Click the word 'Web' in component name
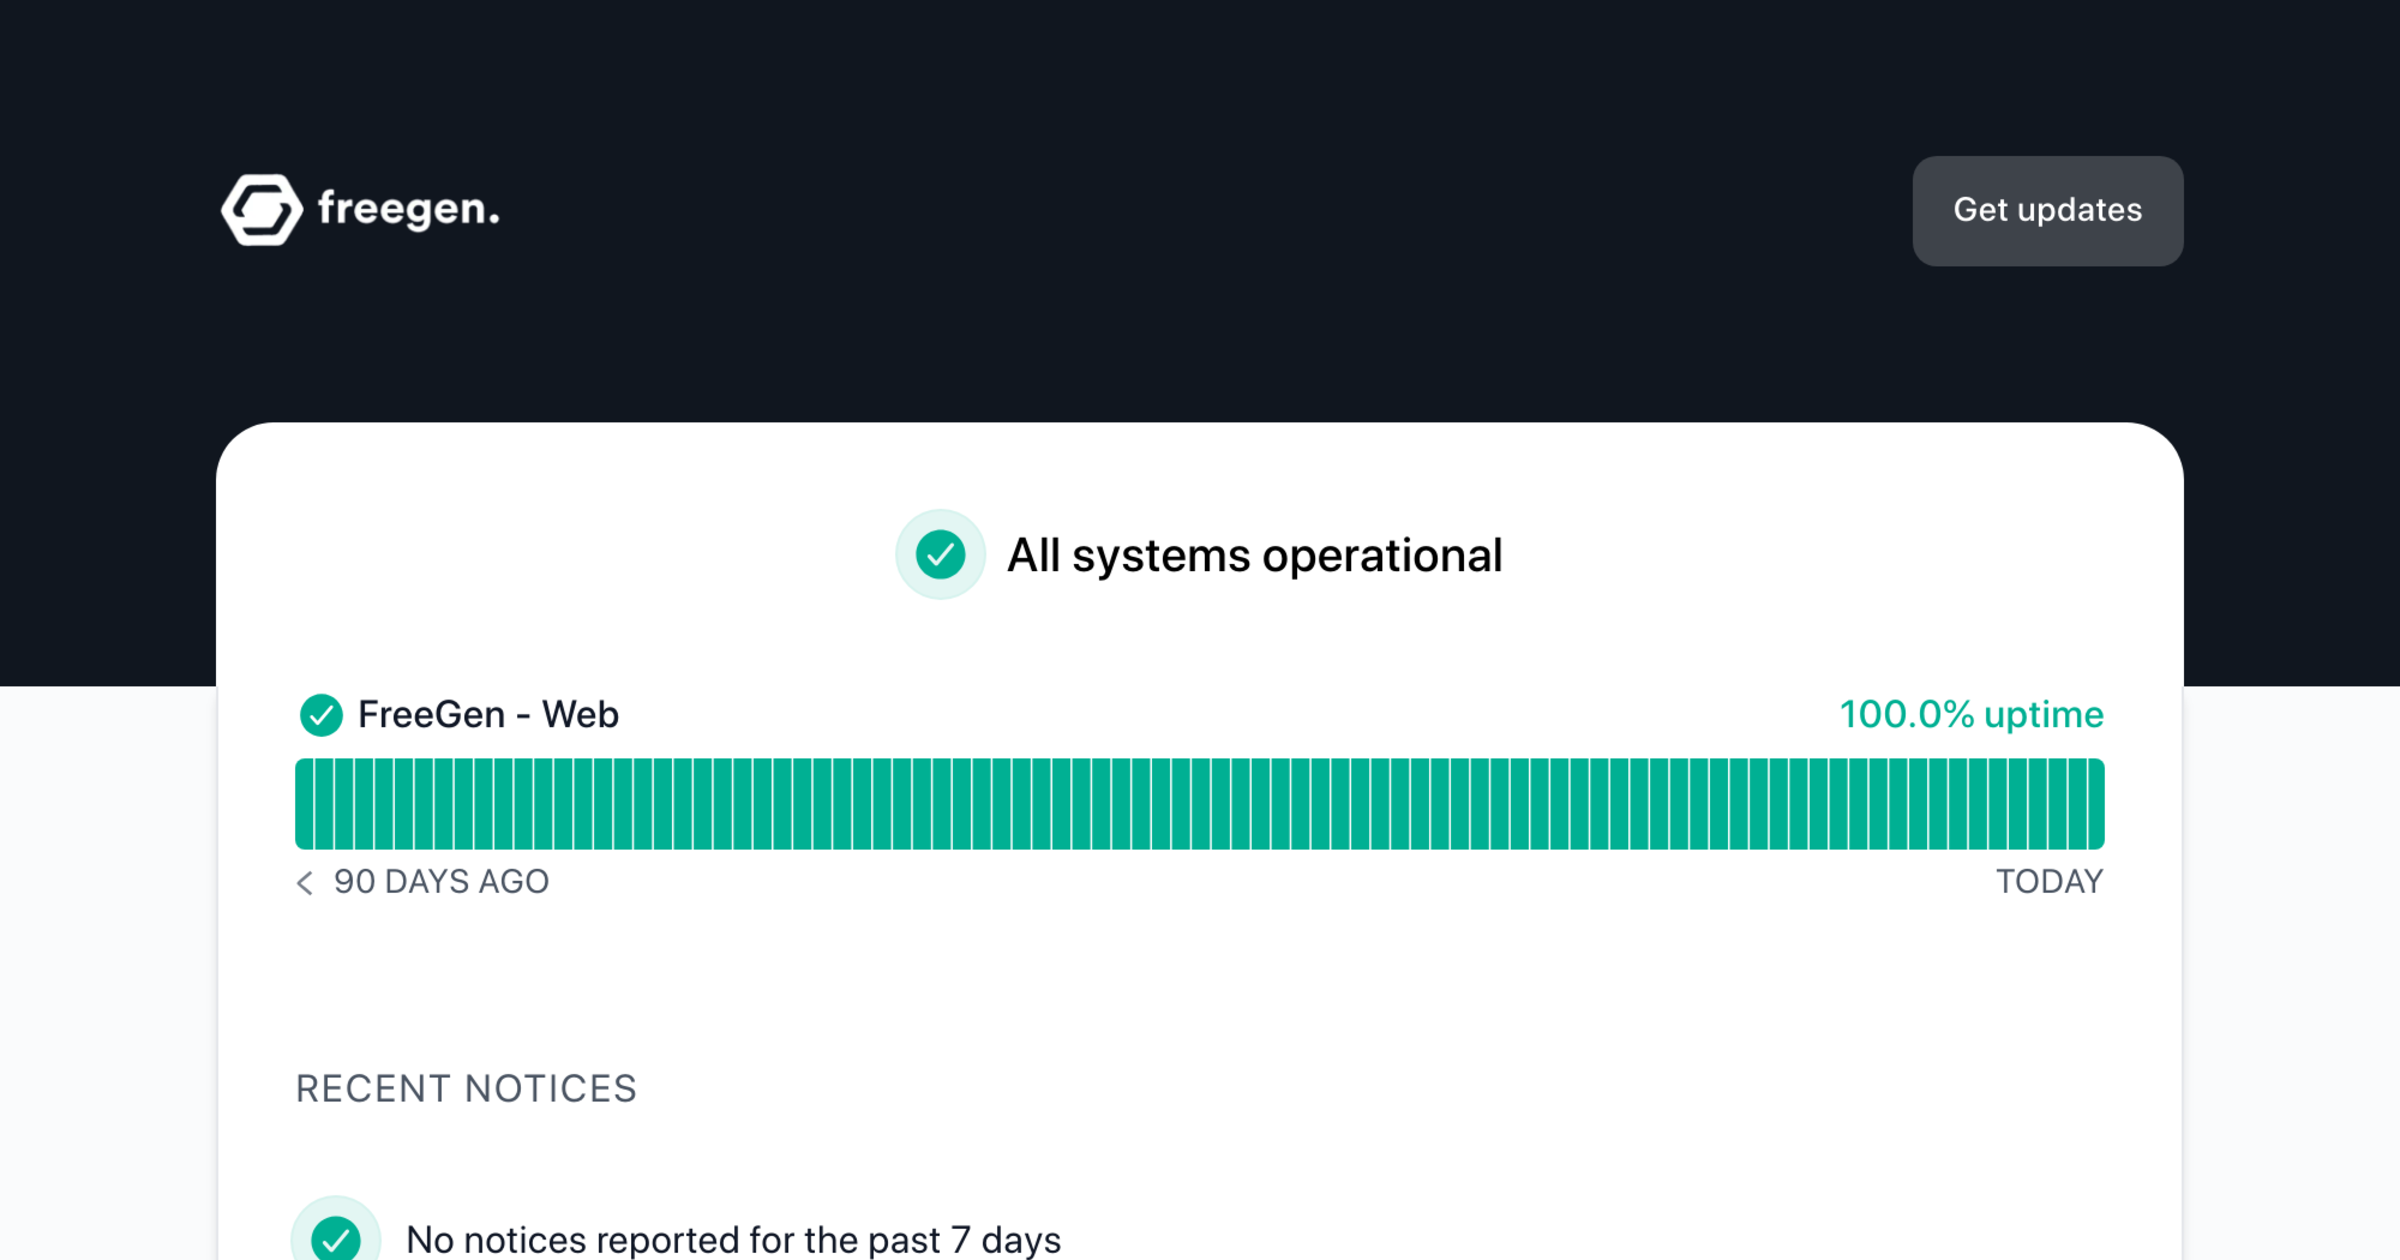Viewport: 2400px width, 1260px height. 580,715
